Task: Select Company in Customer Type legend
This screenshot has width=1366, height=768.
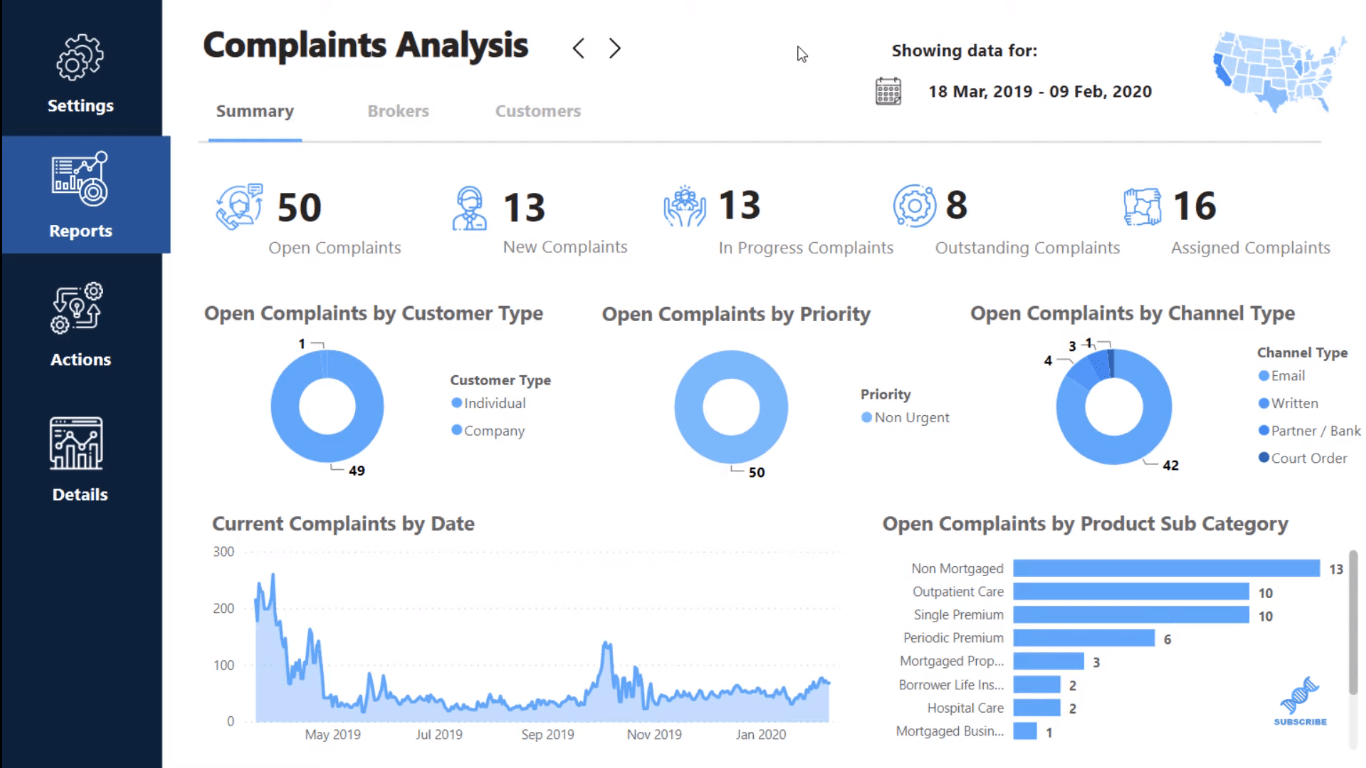Action: click(488, 431)
